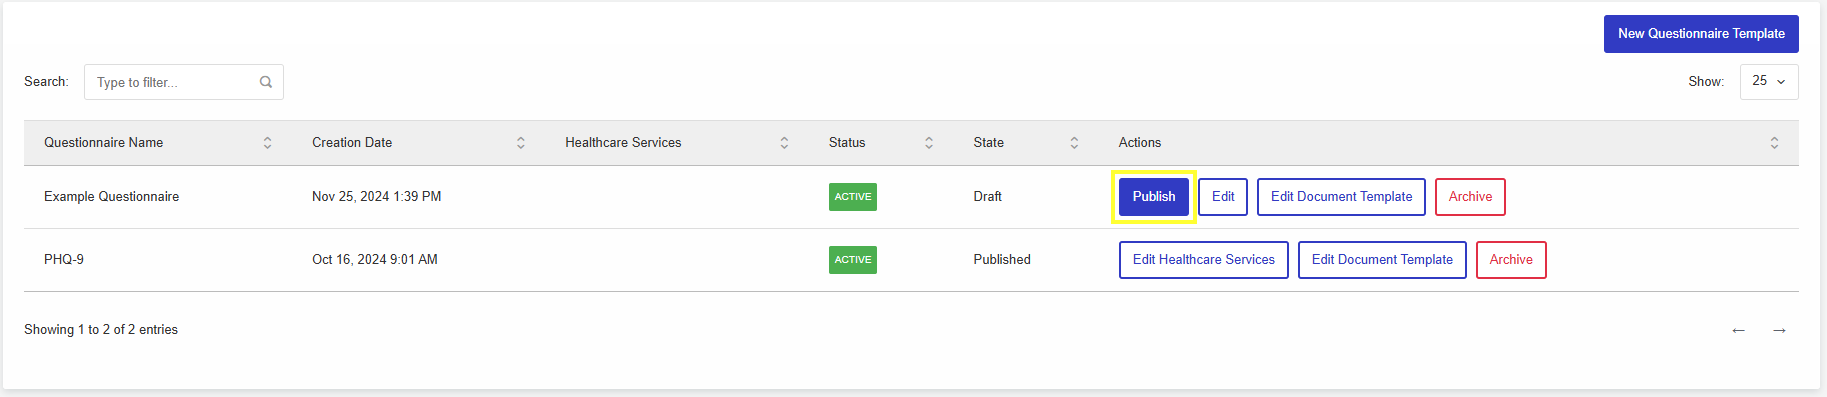The height and width of the screenshot is (397, 1827).
Task: Click the search magnifier icon
Action: tap(266, 82)
